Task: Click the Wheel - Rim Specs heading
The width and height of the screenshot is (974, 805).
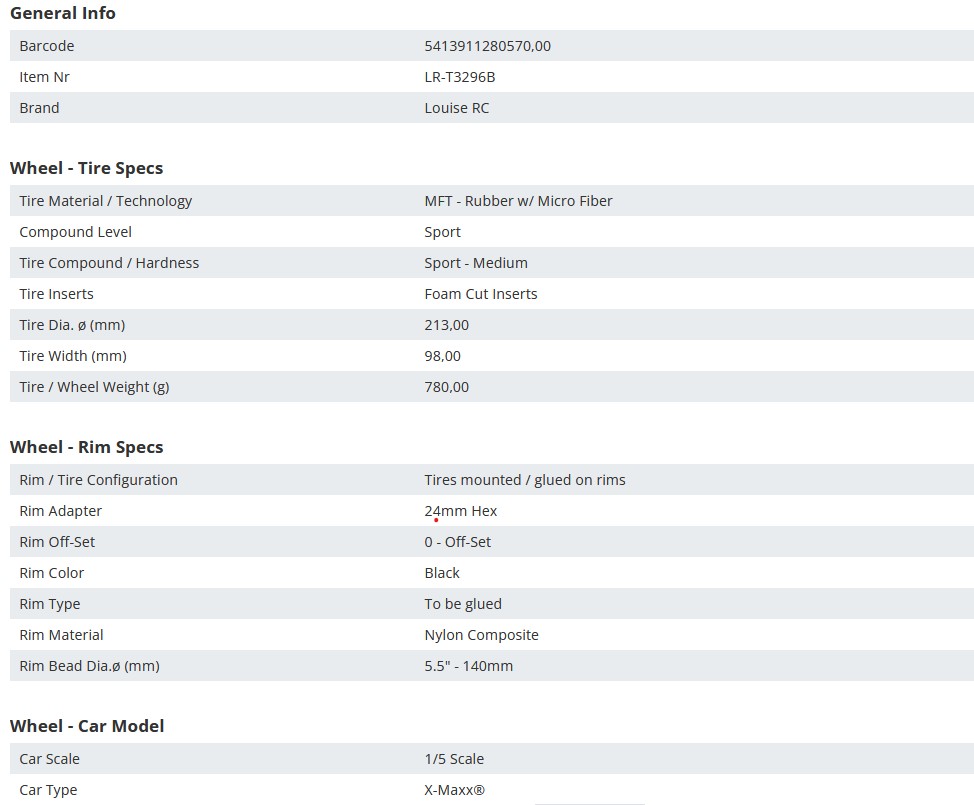Action: 86,447
